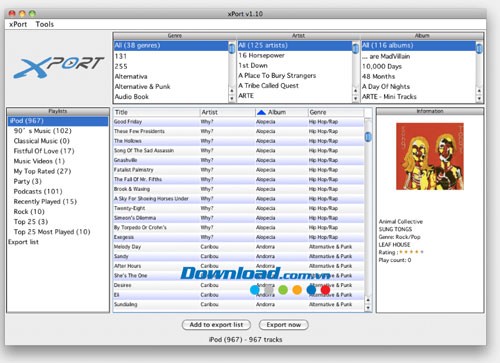500x363 pixels.
Task: Select the Rock (10) playlist
Action: (58, 212)
